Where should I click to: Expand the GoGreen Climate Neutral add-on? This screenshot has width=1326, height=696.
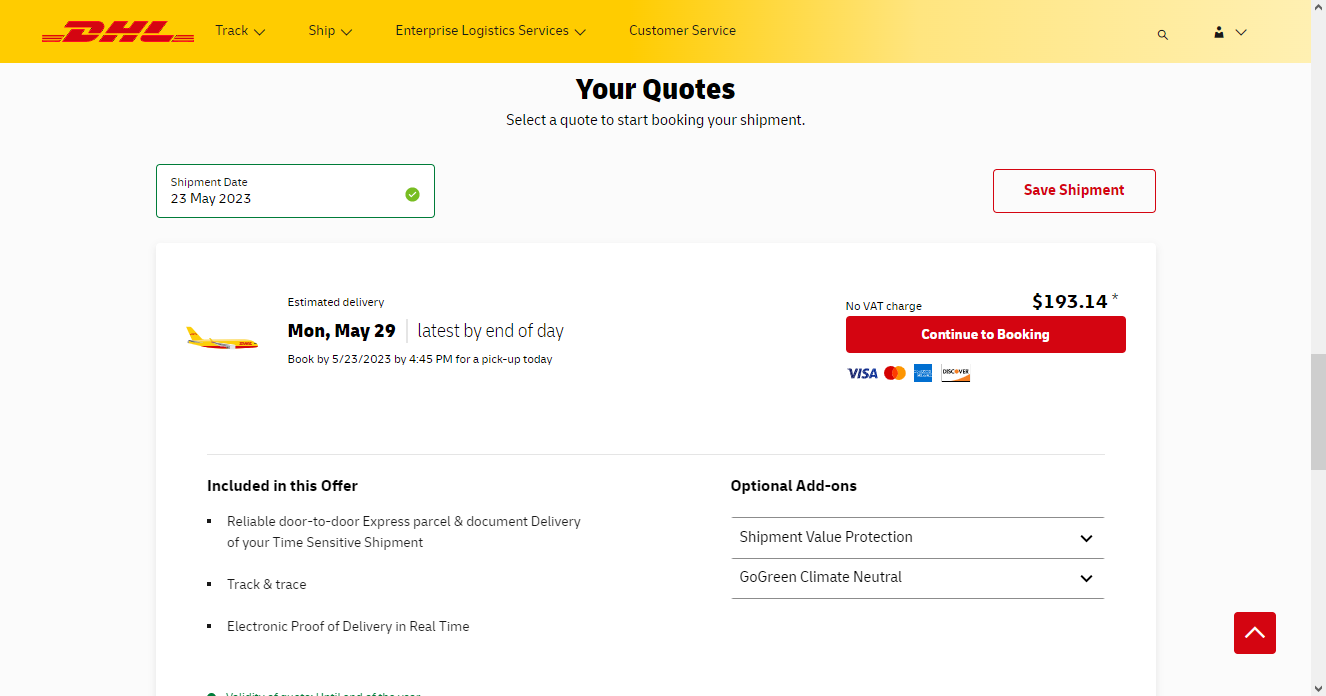point(918,578)
